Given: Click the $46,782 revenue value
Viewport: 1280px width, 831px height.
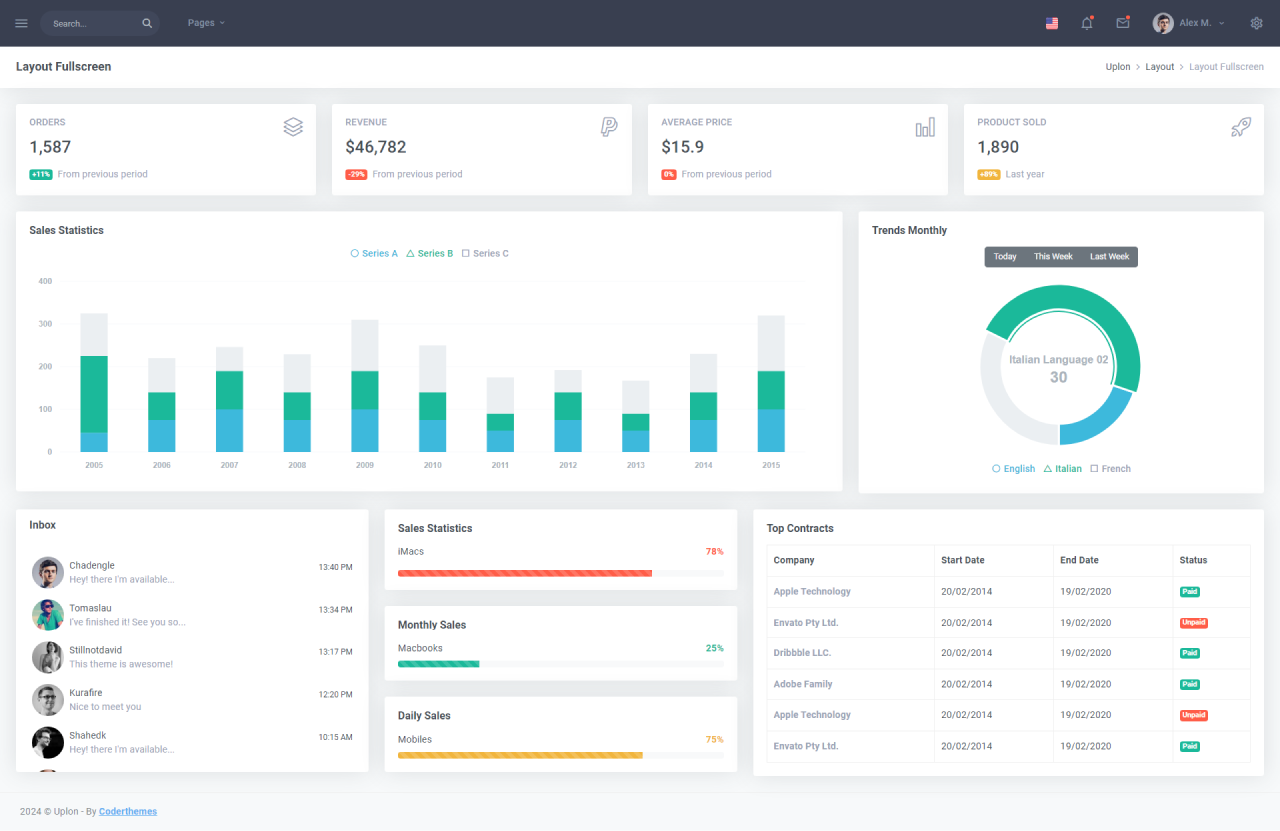Looking at the screenshot, I should coord(376,147).
